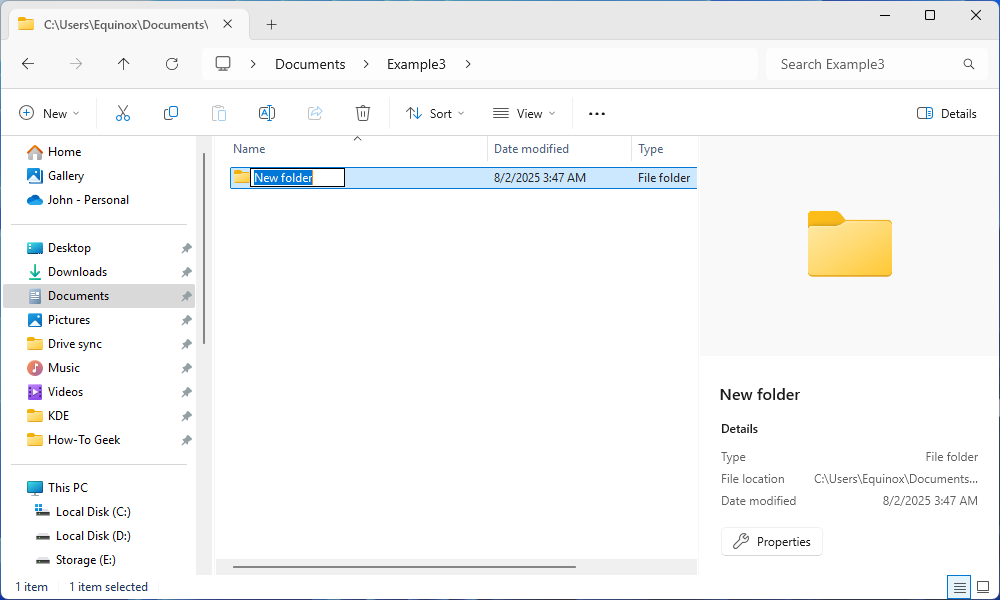Go forward with the right arrow
Screen dimensions: 1000x600
(x=76, y=64)
